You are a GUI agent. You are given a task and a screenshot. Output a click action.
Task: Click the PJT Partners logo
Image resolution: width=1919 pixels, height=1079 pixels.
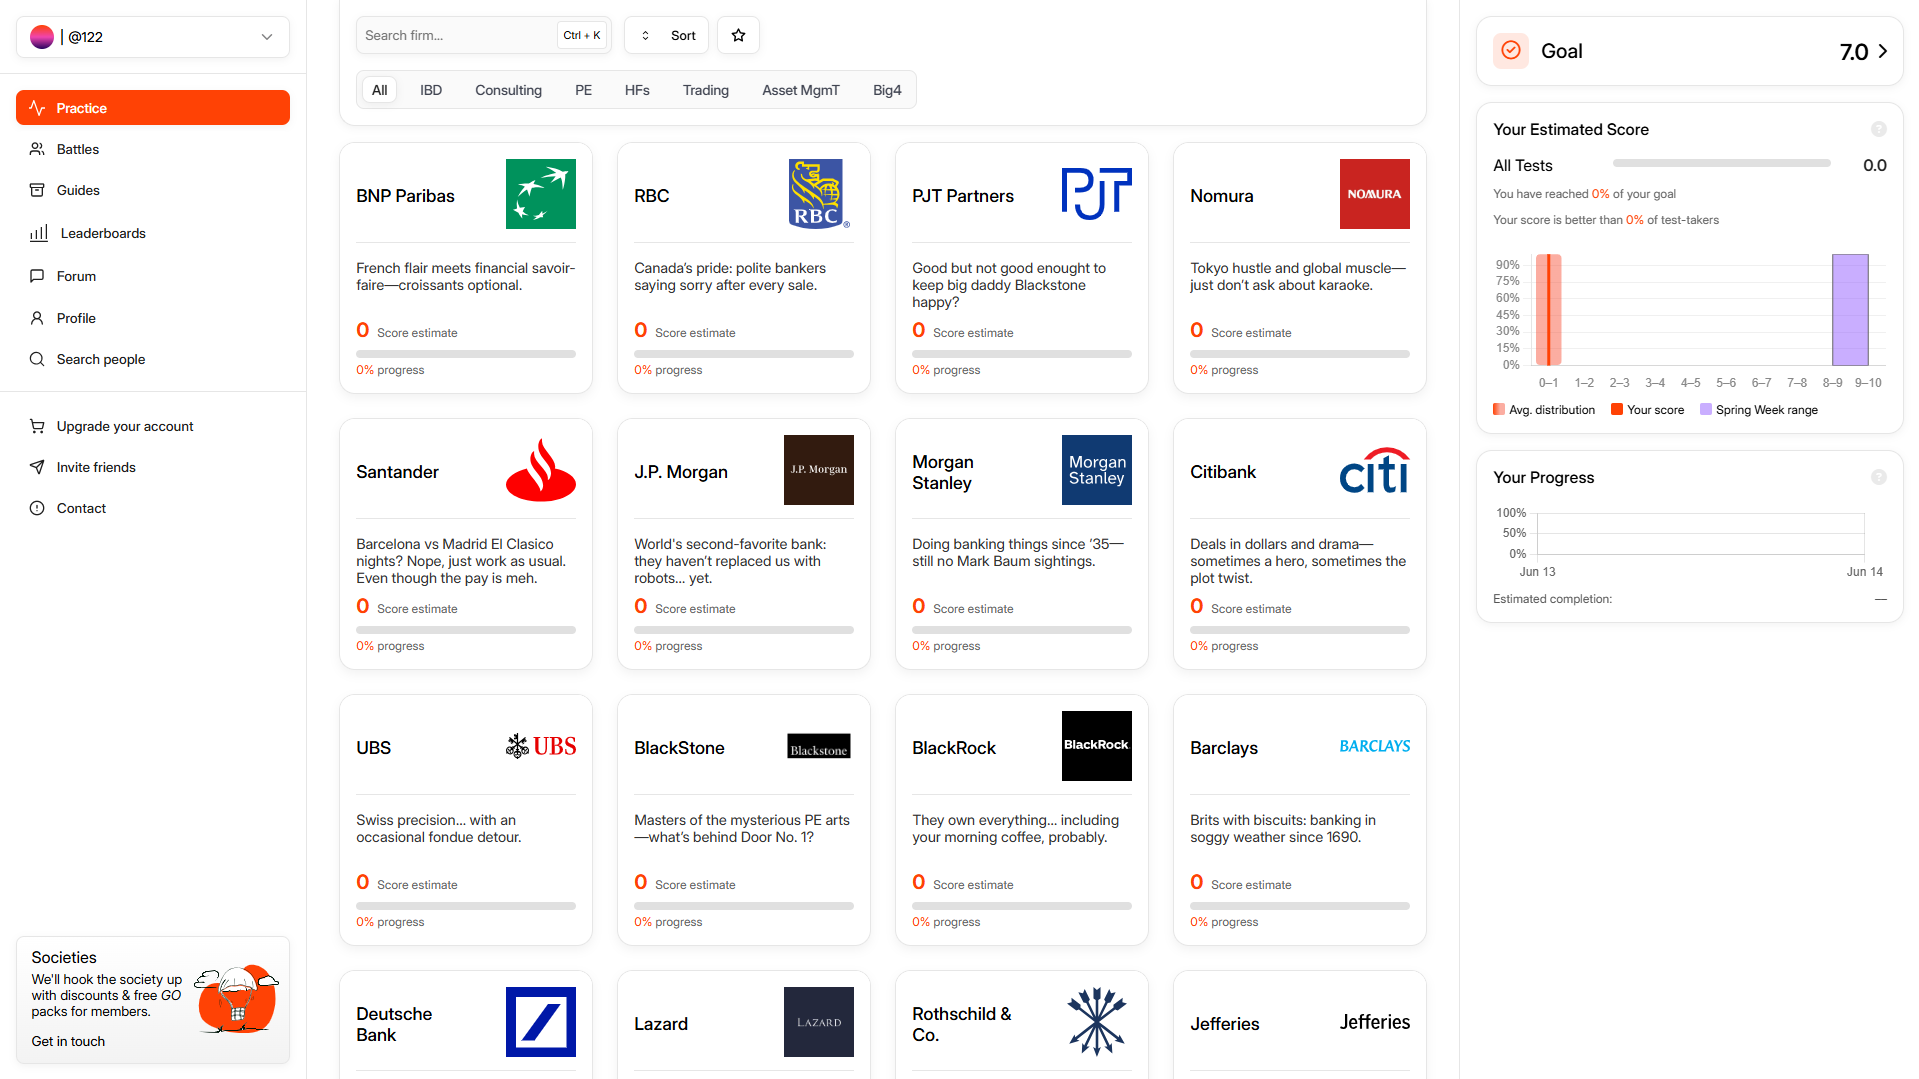(1097, 194)
